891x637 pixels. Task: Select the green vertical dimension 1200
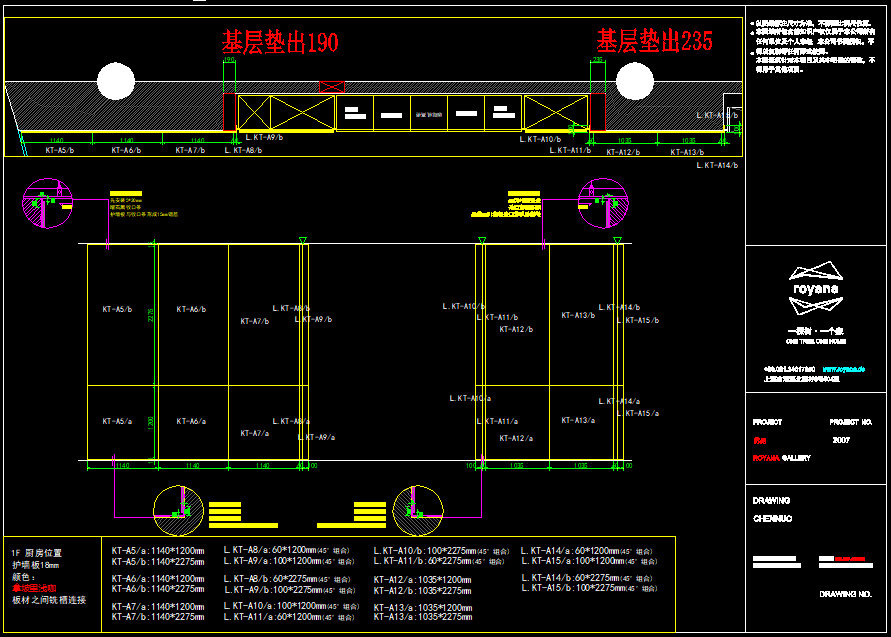151,423
